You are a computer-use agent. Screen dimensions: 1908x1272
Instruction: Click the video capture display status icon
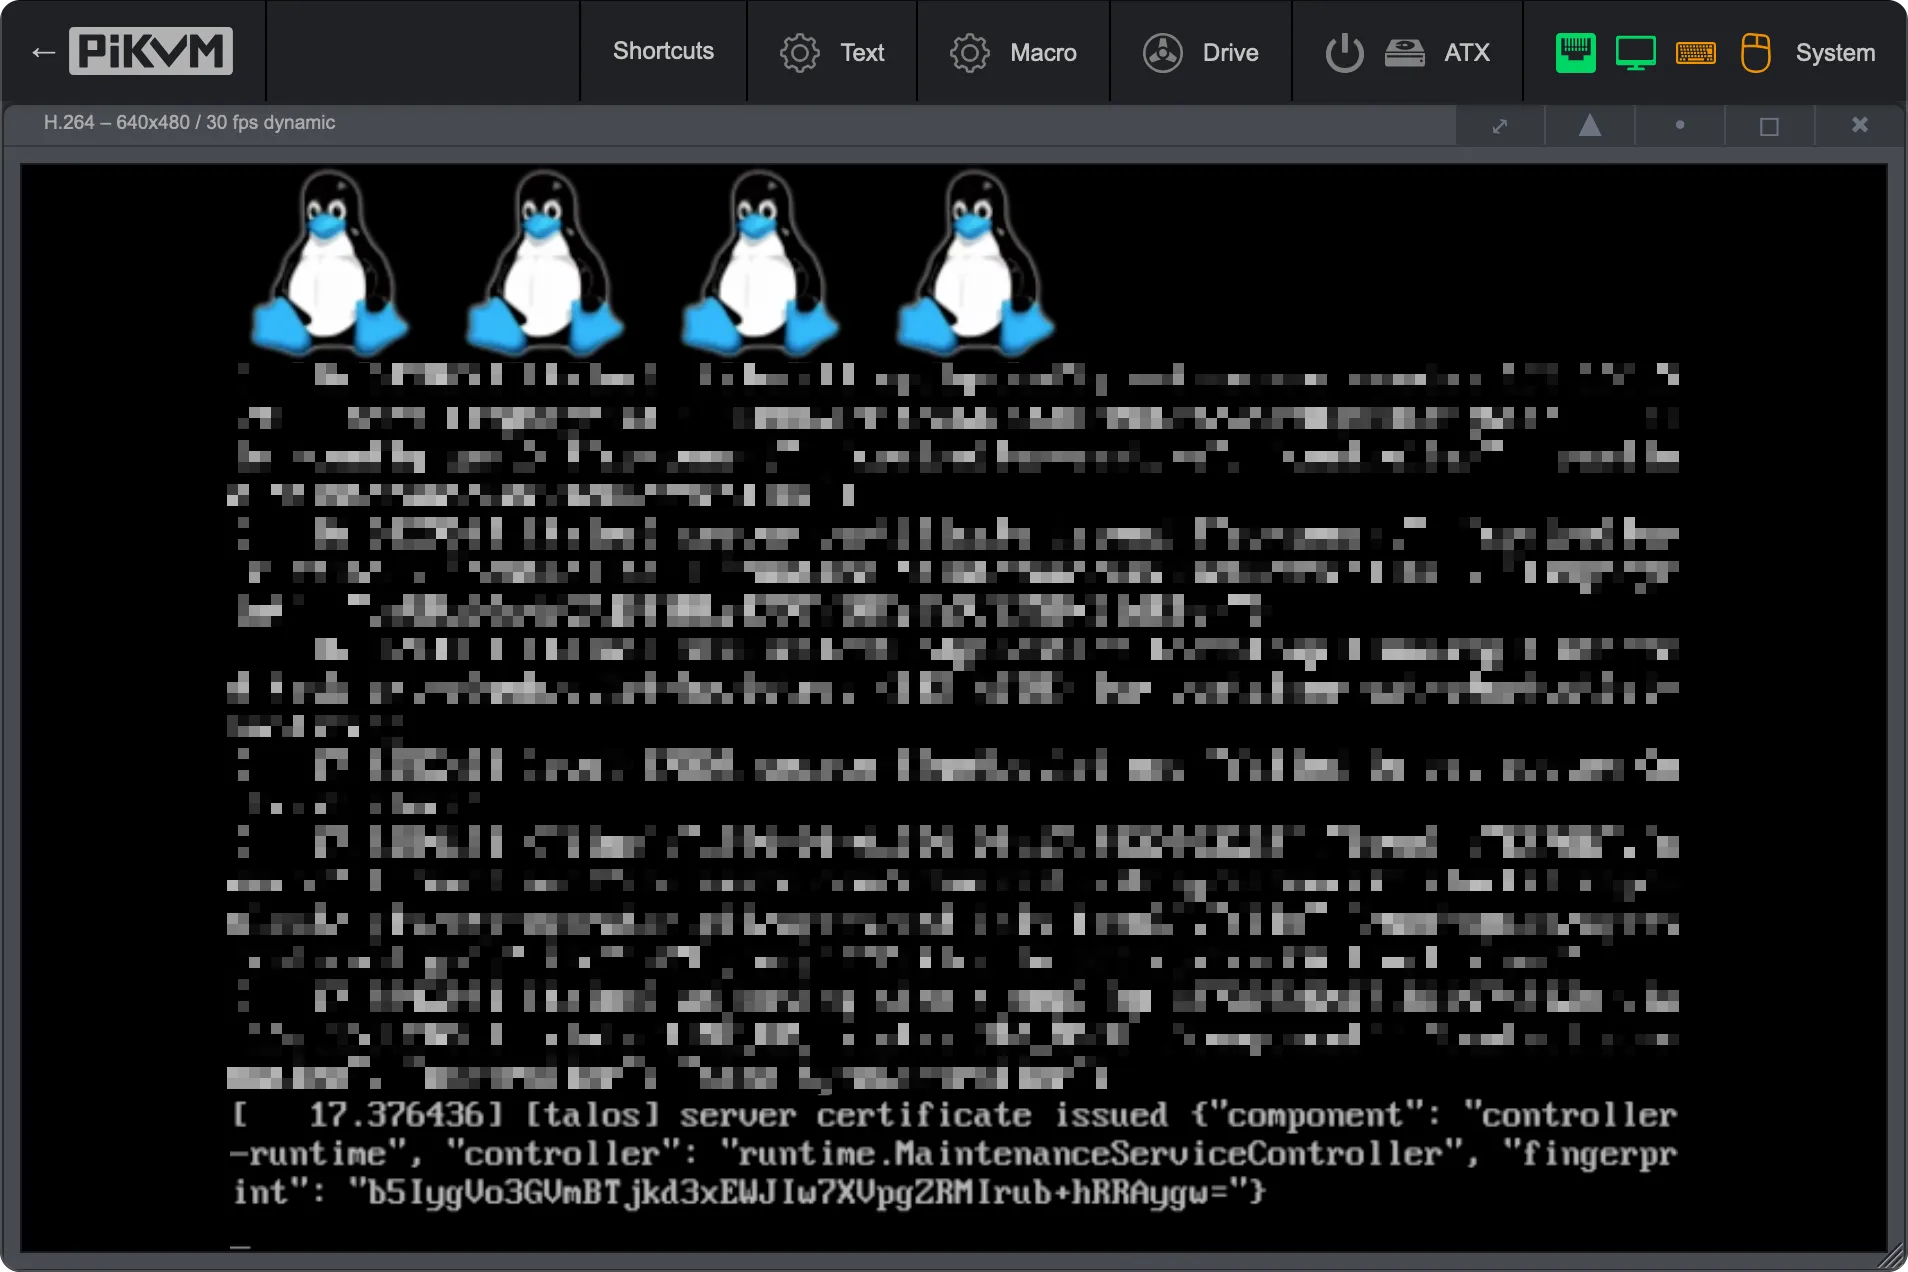tap(1635, 52)
